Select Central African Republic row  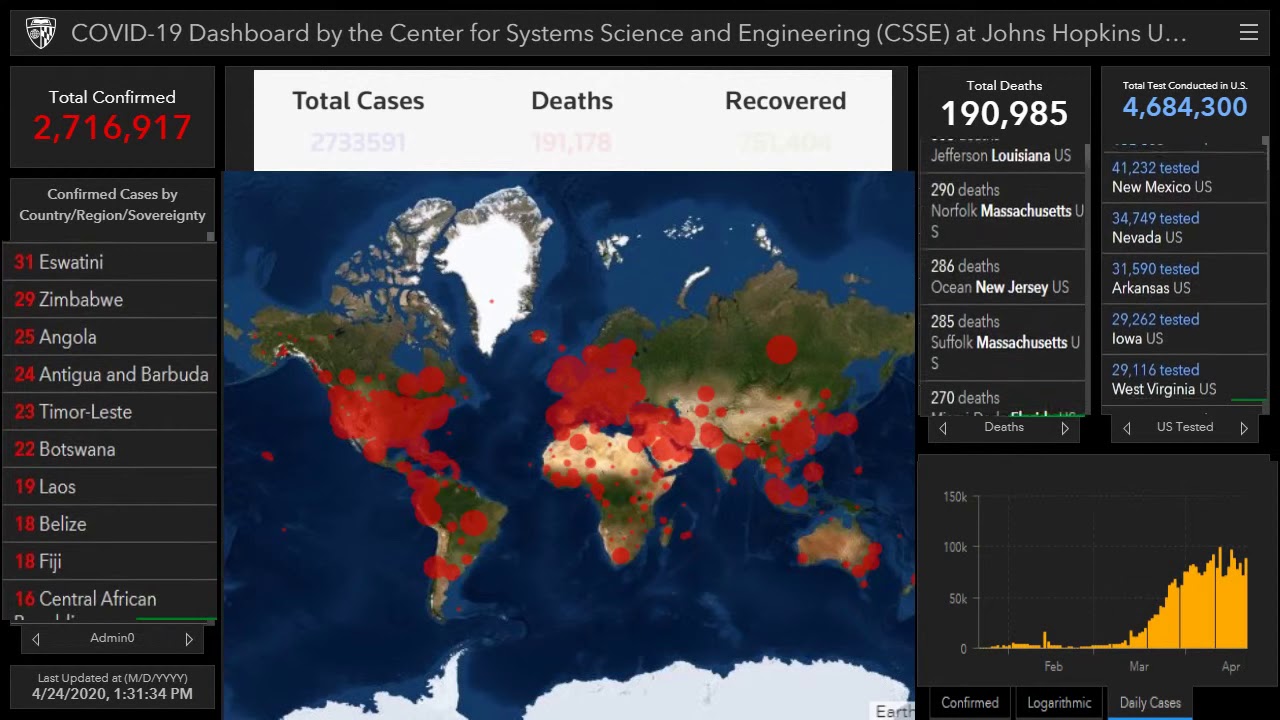tap(110, 600)
